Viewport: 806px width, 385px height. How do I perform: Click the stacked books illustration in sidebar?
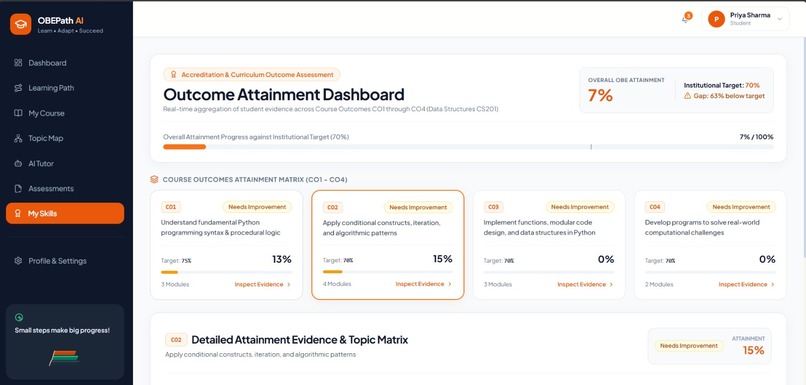pyautogui.click(x=64, y=357)
